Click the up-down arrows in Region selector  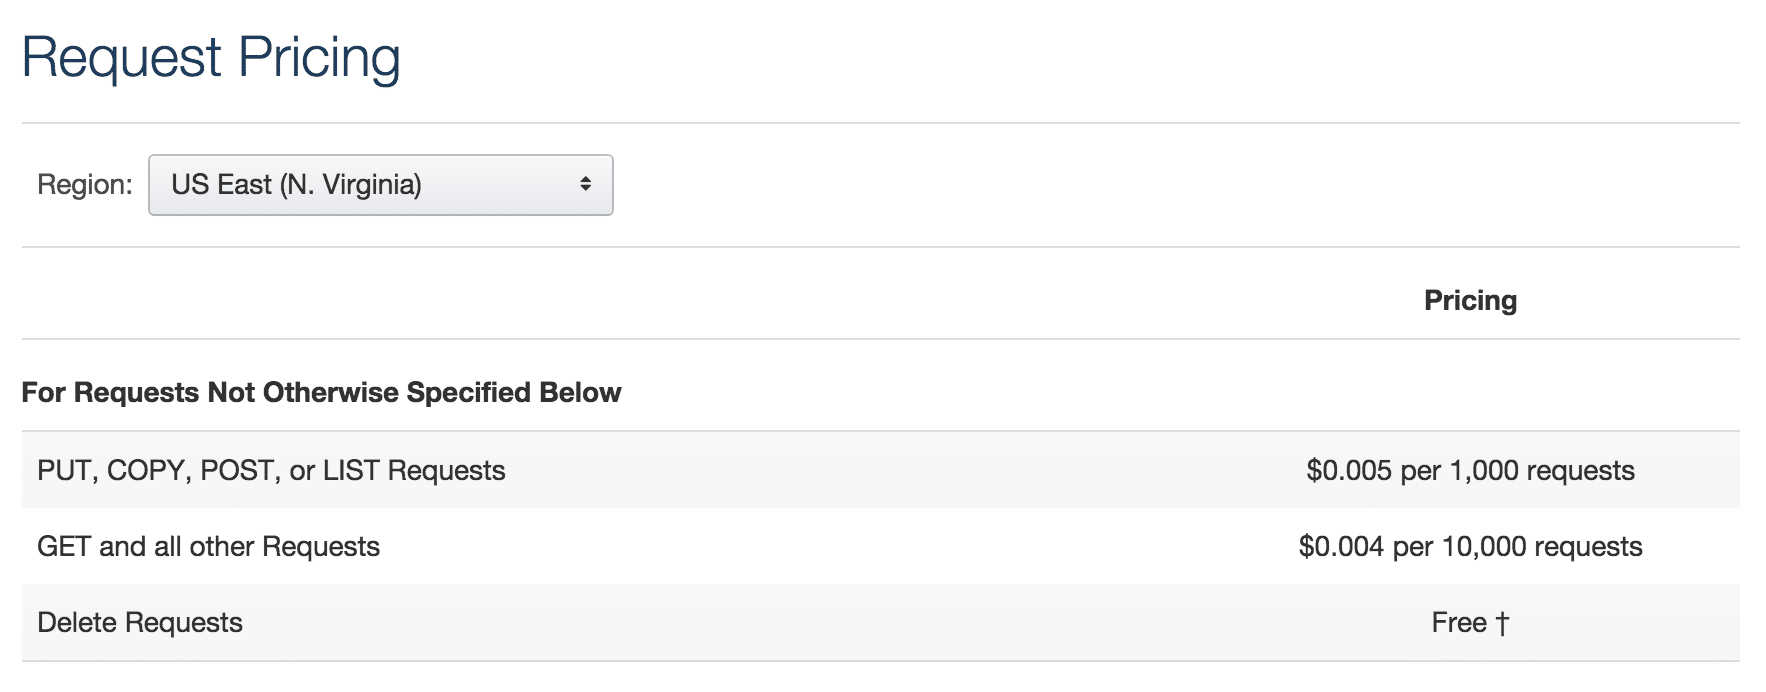(x=585, y=185)
